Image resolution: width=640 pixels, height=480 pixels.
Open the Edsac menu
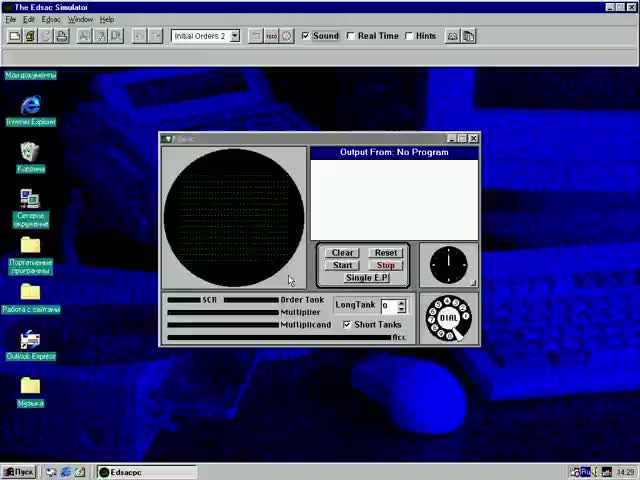pos(50,19)
